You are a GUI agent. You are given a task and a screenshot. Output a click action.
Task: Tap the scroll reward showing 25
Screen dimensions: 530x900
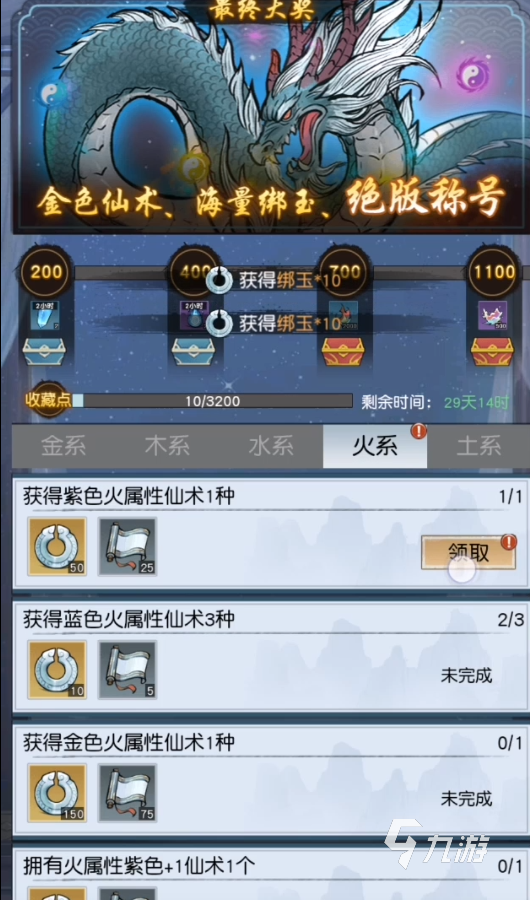tap(127, 546)
